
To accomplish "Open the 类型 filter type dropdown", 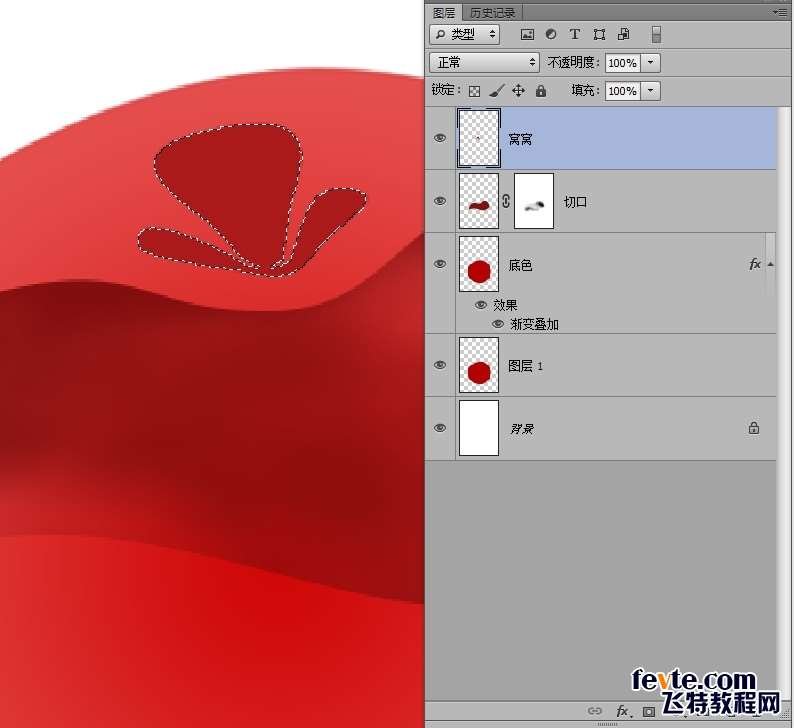I will pyautogui.click(x=465, y=35).
